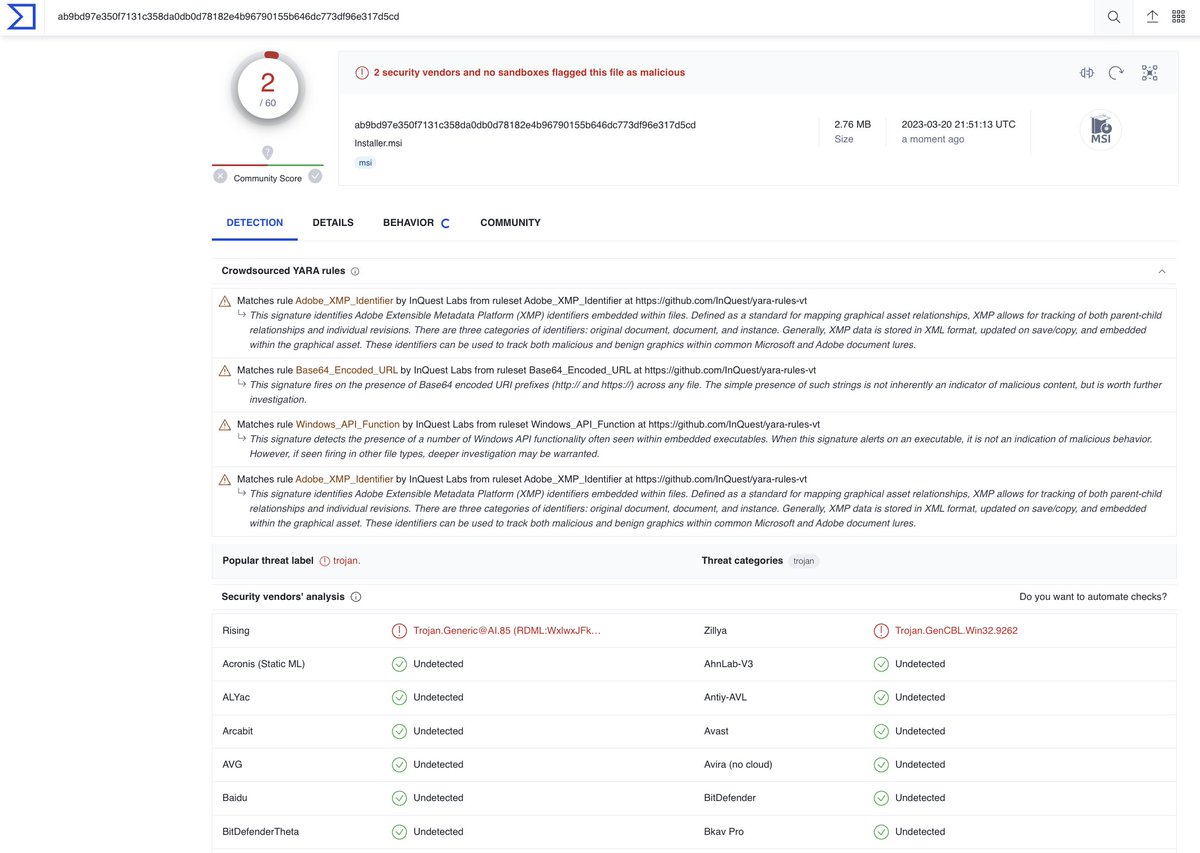Click the hash search input field
The width and height of the screenshot is (1200, 853).
click(x=570, y=17)
